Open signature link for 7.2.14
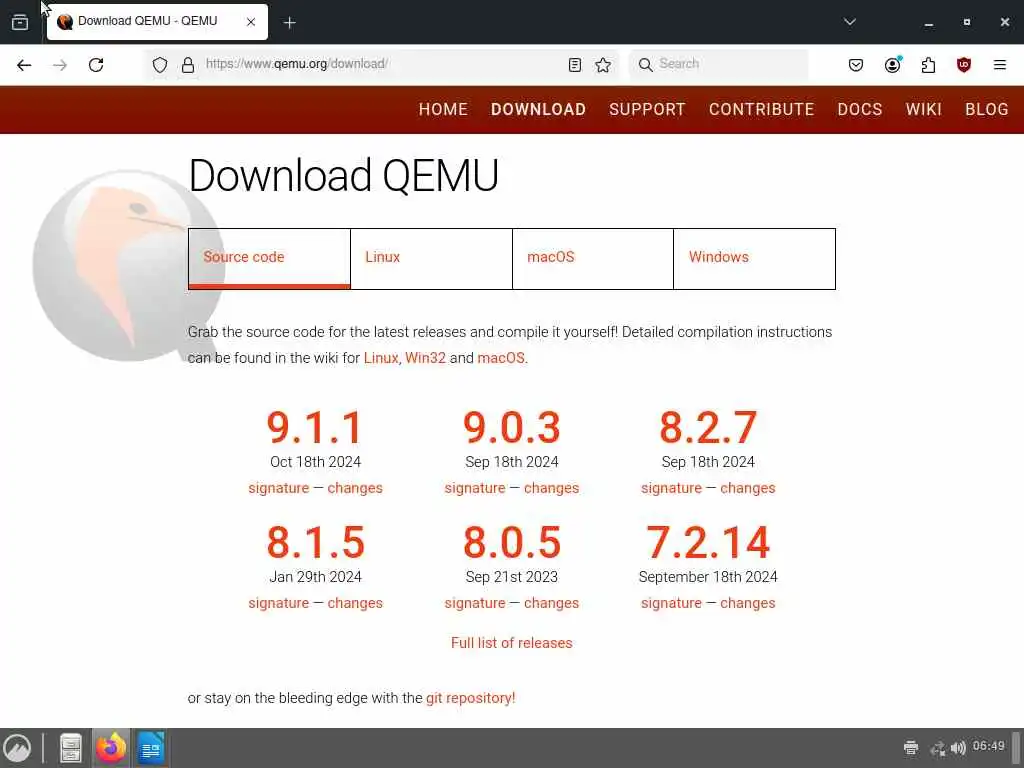Image resolution: width=1024 pixels, height=768 pixels. coord(671,603)
